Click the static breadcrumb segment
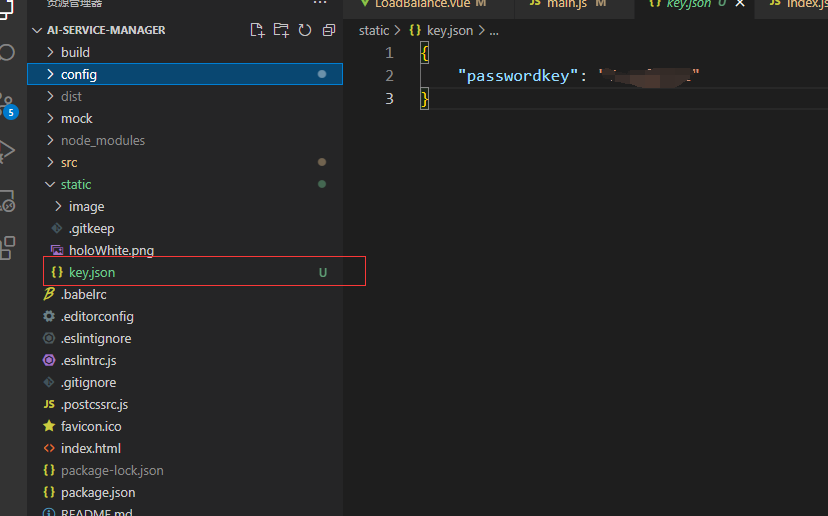 pos(374,31)
